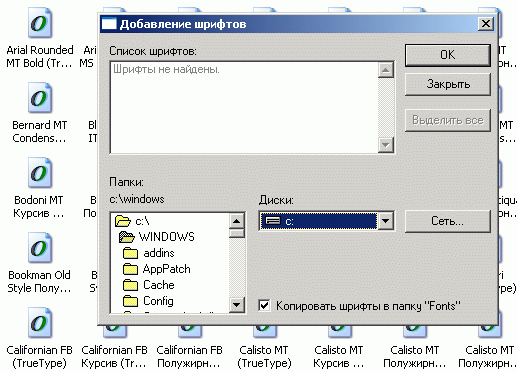517x372 pixels.
Task: Select the Bernard MT Condensed font icon
Action: click(x=40, y=98)
